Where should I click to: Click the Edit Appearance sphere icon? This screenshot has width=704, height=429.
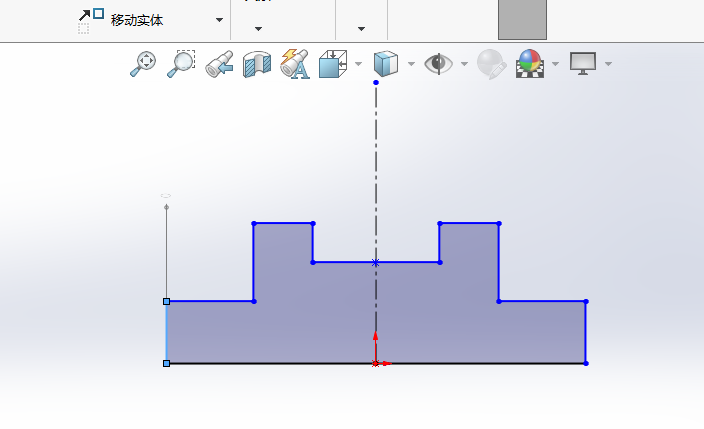point(492,64)
